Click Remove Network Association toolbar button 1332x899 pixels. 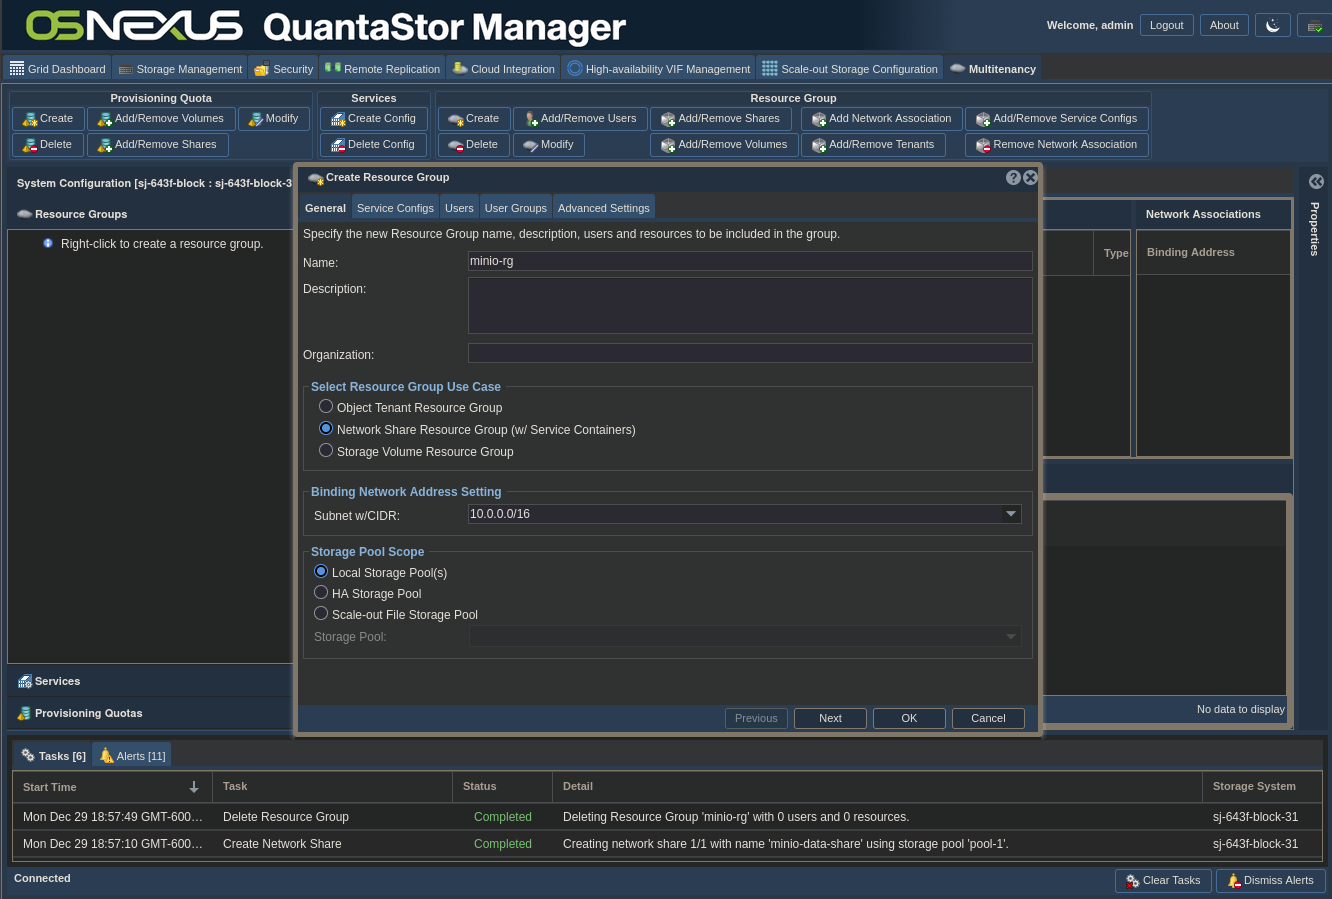[1056, 145]
